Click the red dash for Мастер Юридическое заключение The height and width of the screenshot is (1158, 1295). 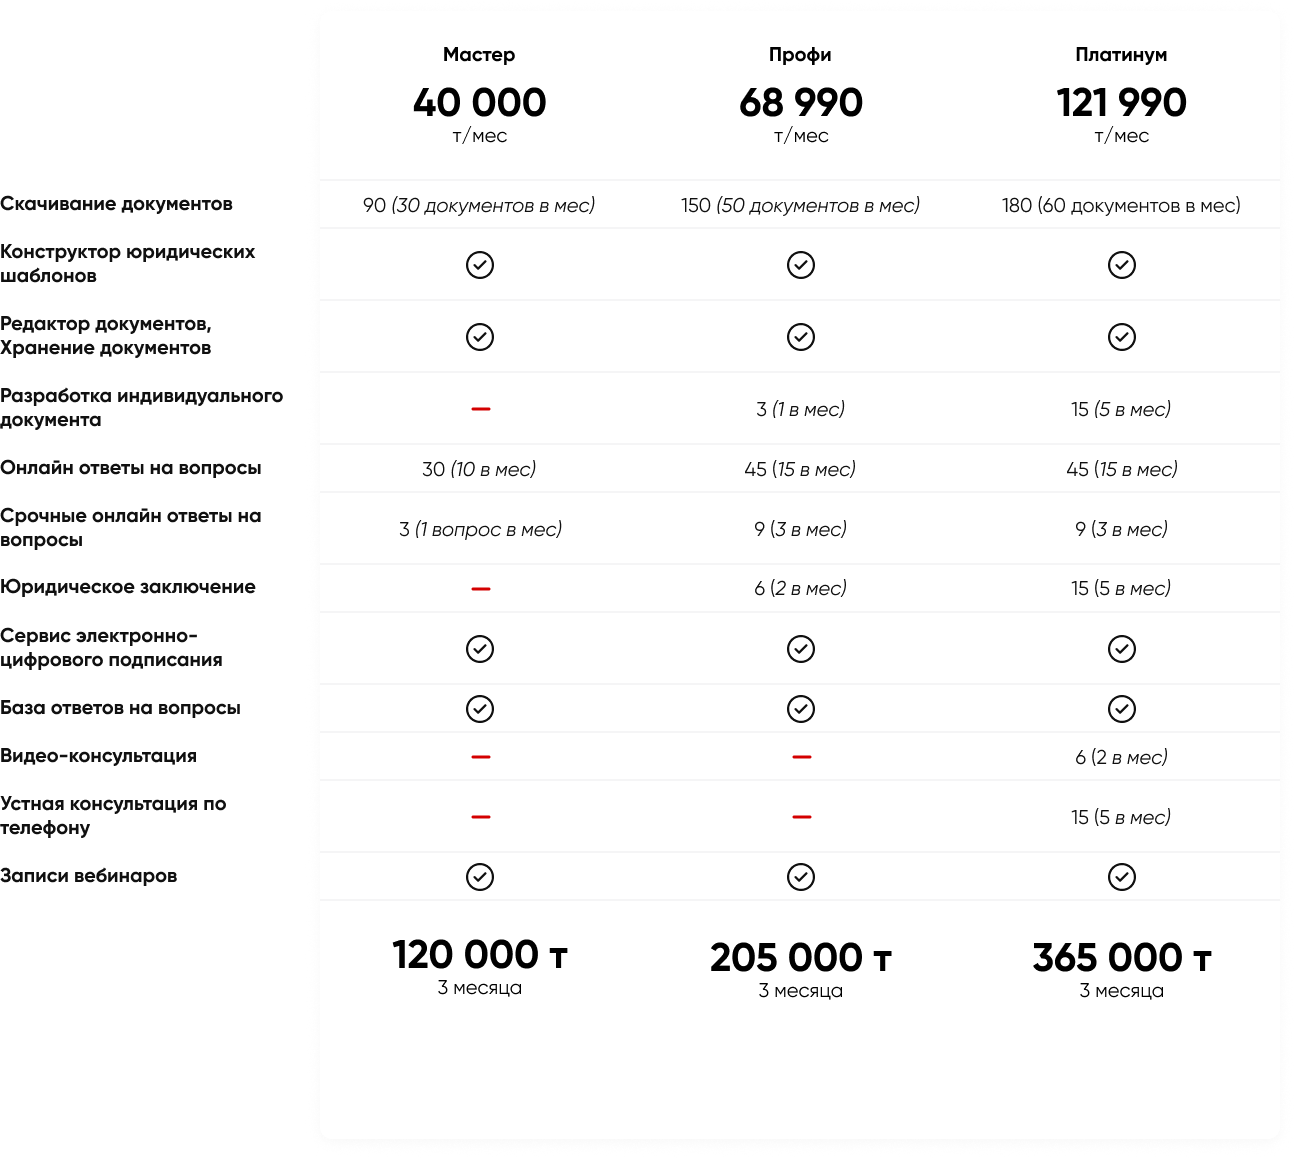click(480, 589)
